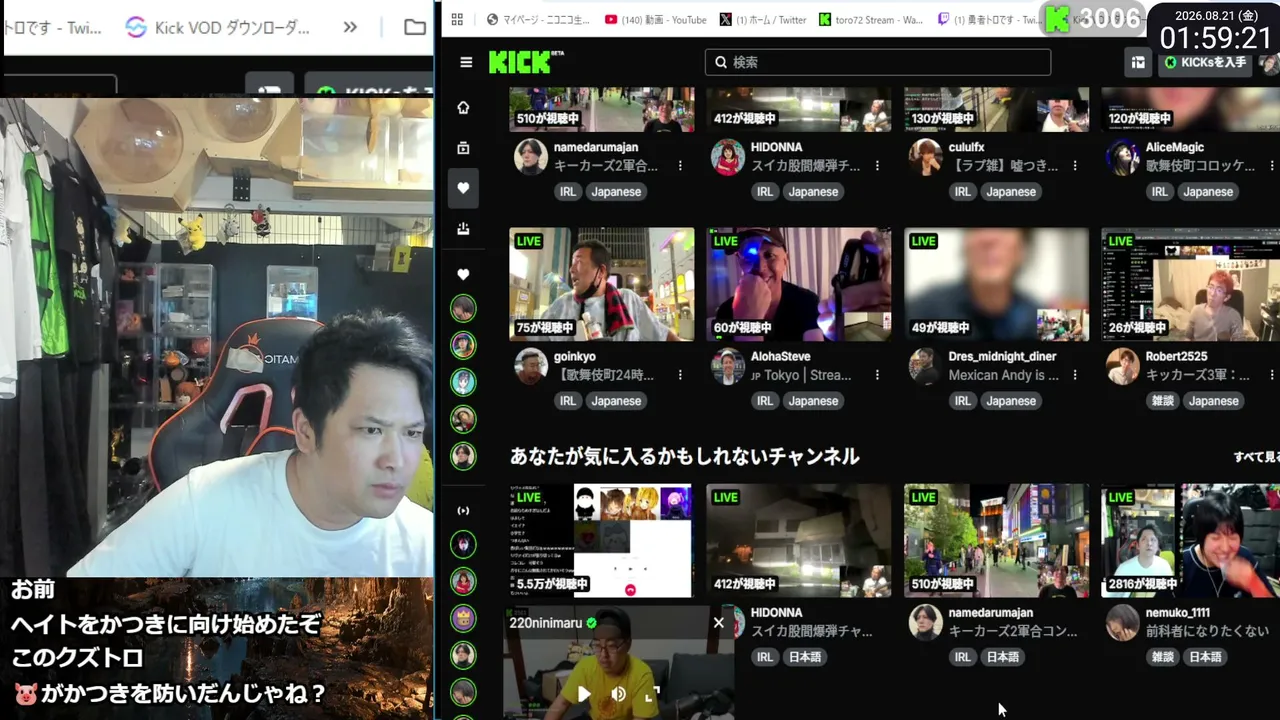Open the recommended-row namedarumajan avatar

[x=925, y=622]
